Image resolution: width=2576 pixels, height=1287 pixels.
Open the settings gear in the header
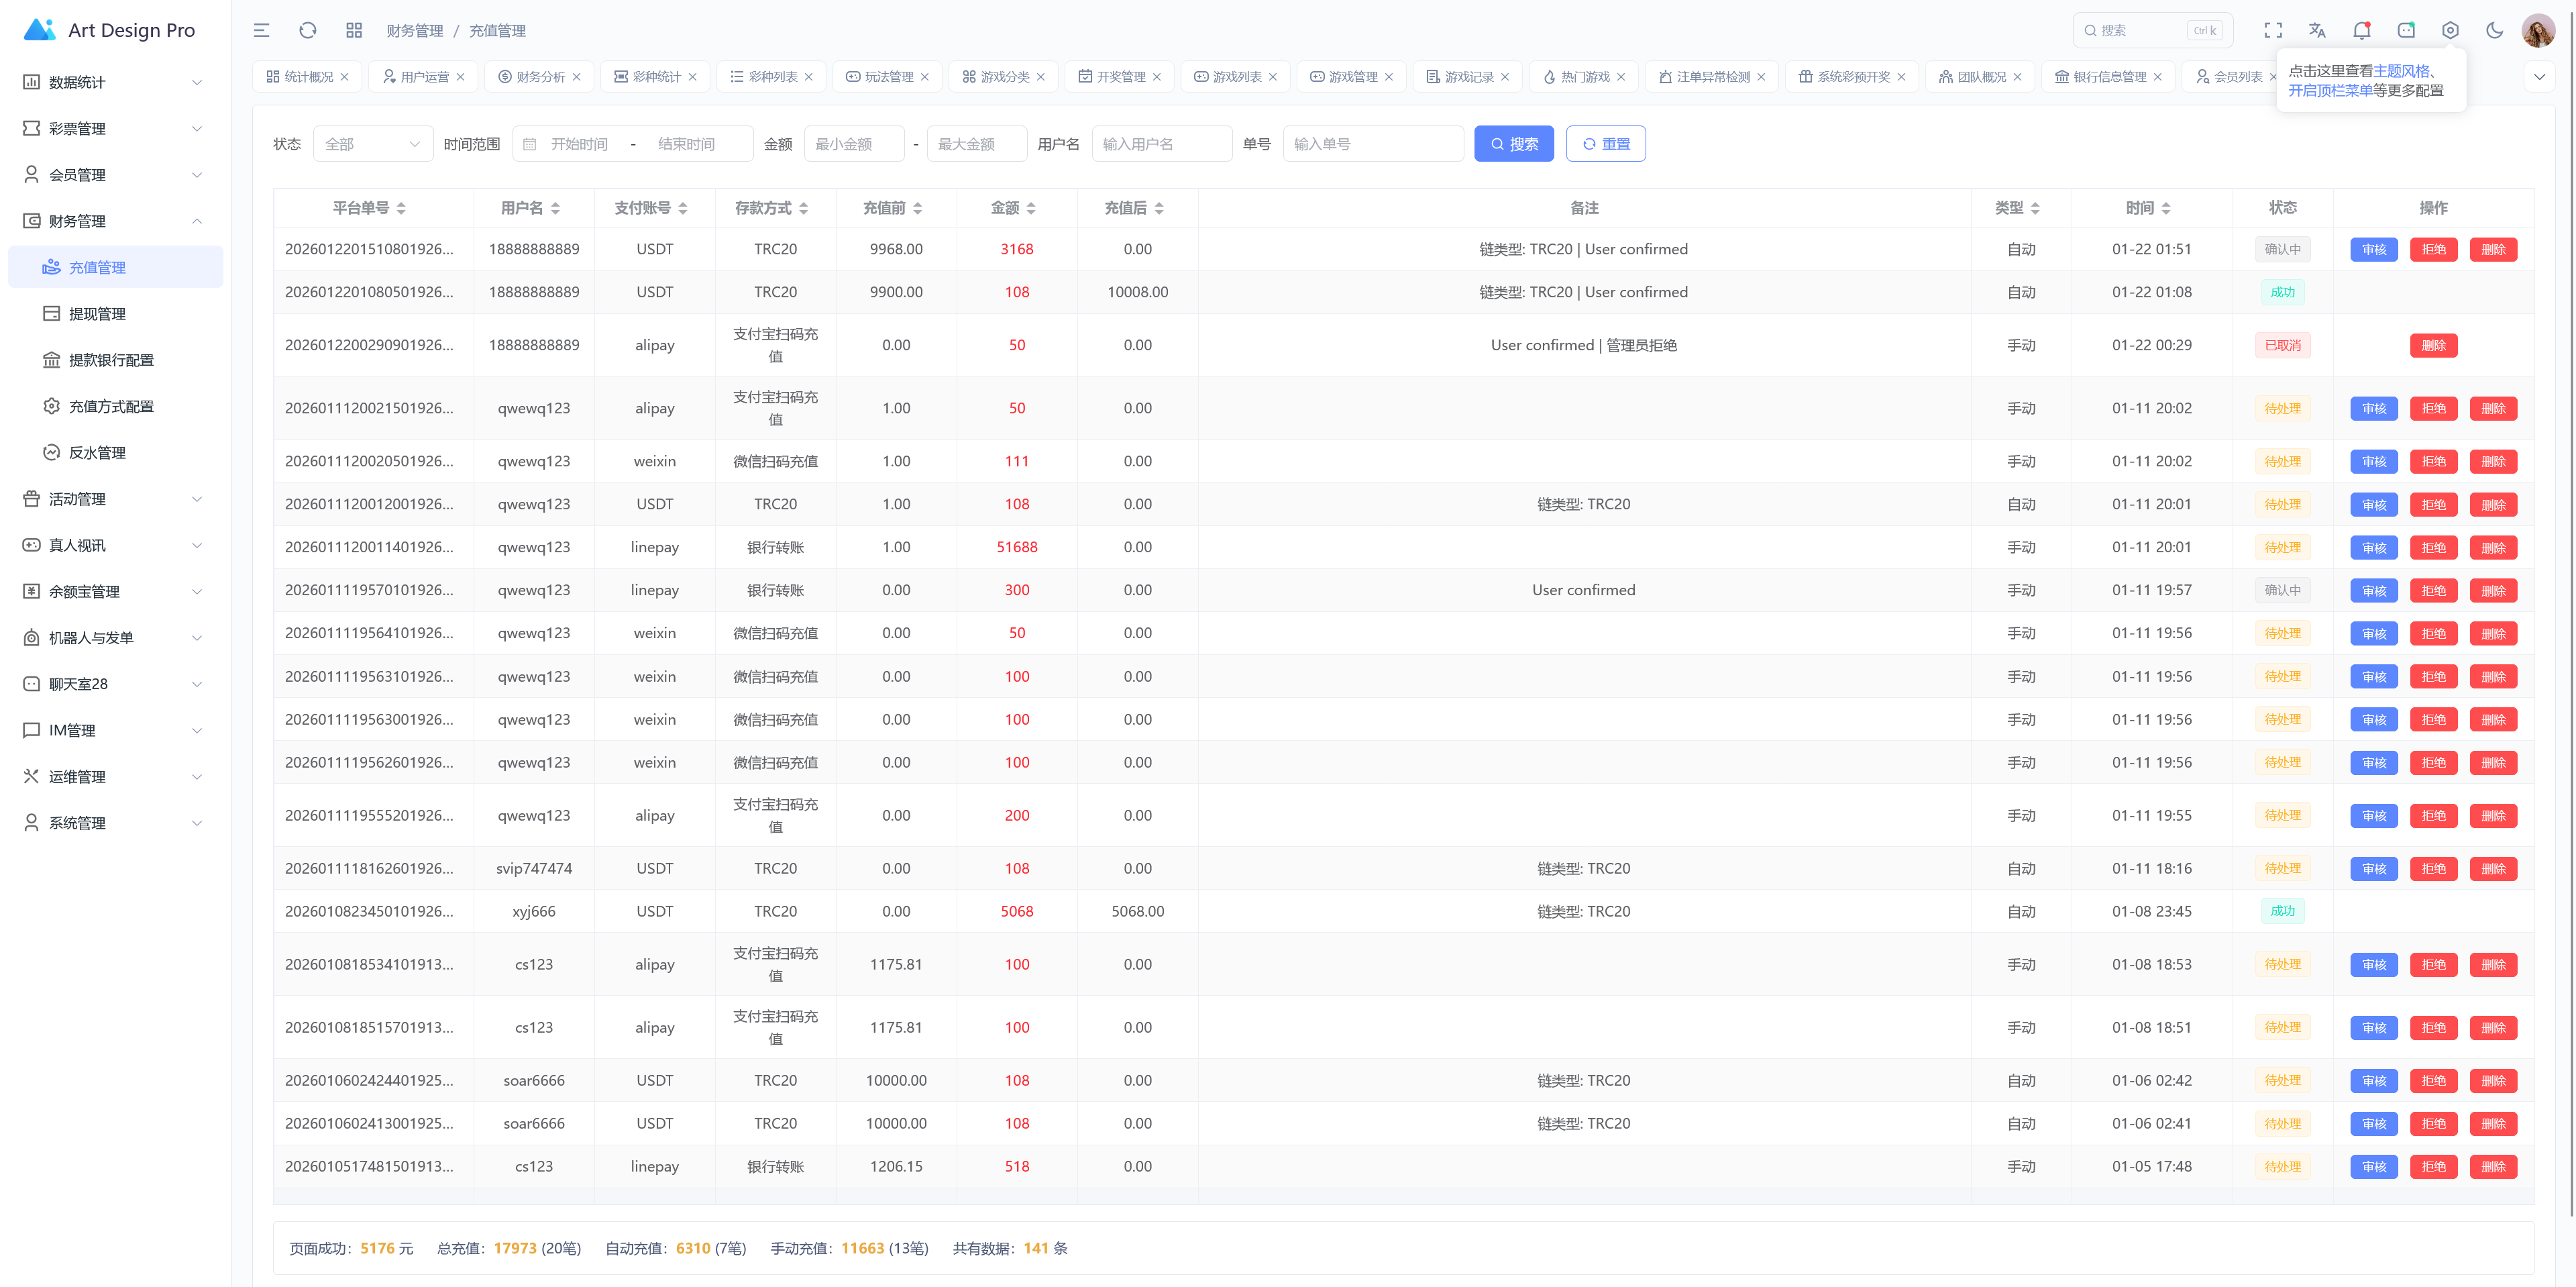click(2449, 30)
